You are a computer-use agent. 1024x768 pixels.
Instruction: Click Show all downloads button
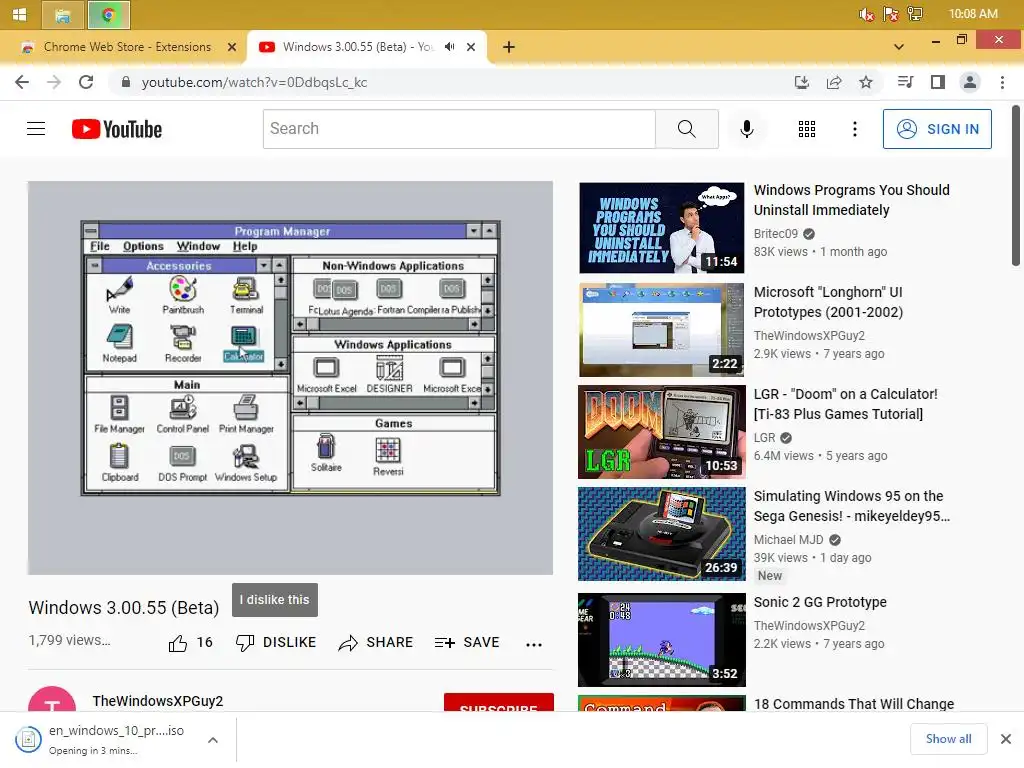point(948,739)
